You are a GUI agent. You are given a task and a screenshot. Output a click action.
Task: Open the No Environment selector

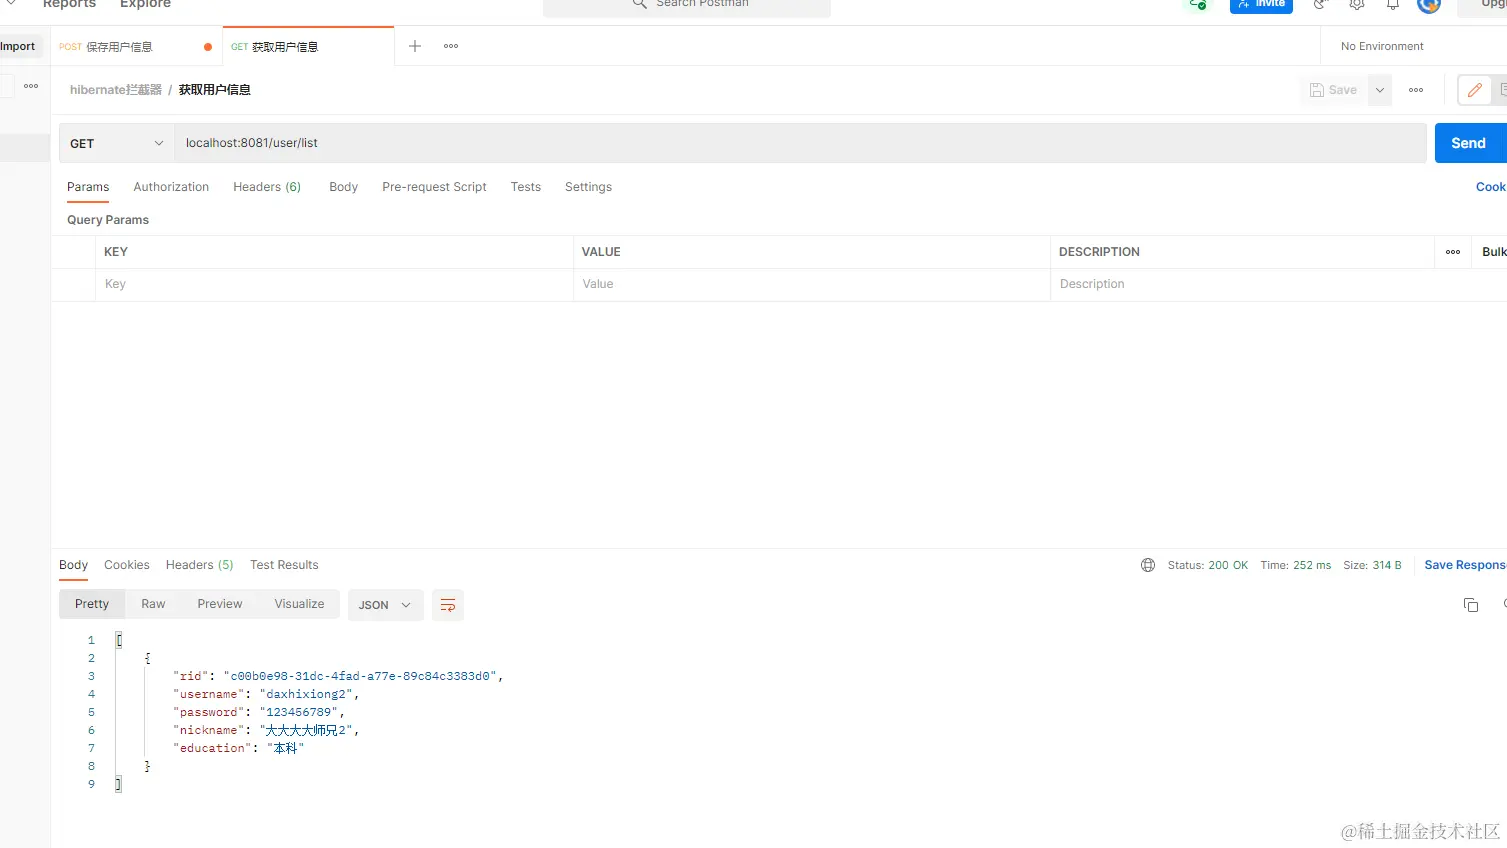1382,46
